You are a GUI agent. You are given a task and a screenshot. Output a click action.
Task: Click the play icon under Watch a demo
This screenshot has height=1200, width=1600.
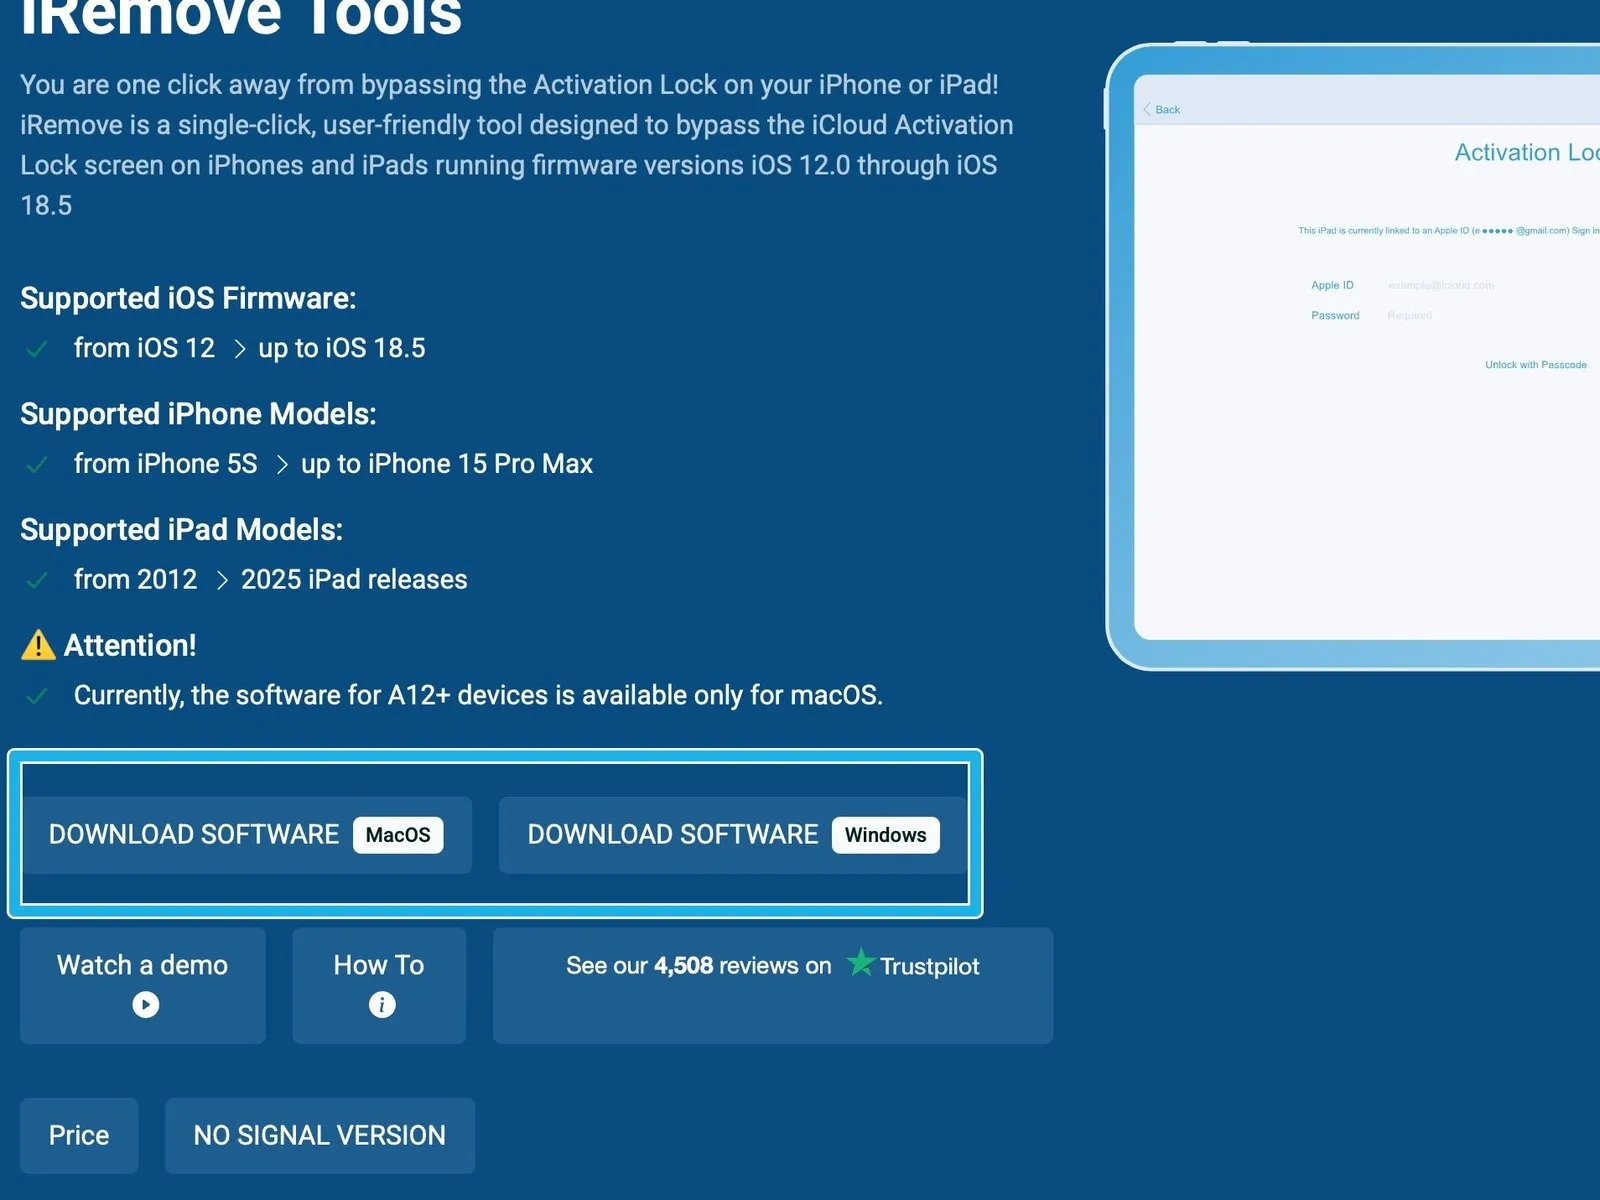(x=146, y=1004)
